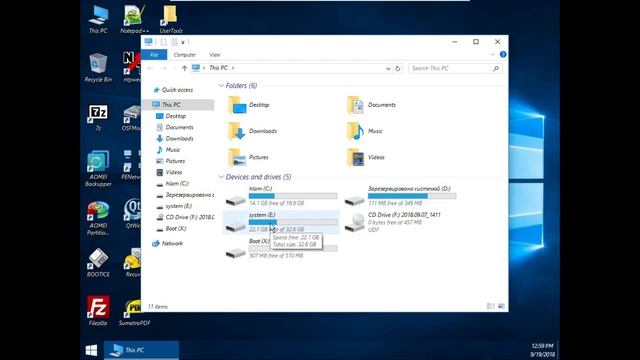Go up one folder level

184,68
